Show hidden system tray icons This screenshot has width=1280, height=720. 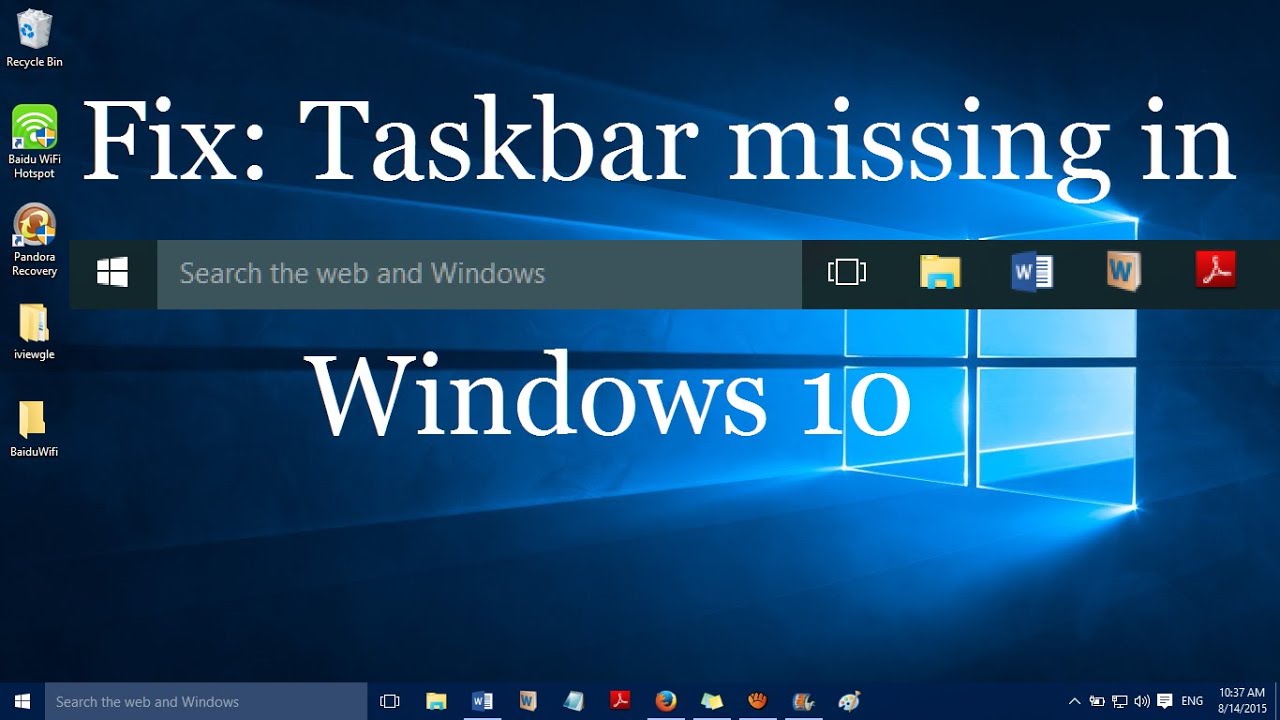(x=1075, y=701)
